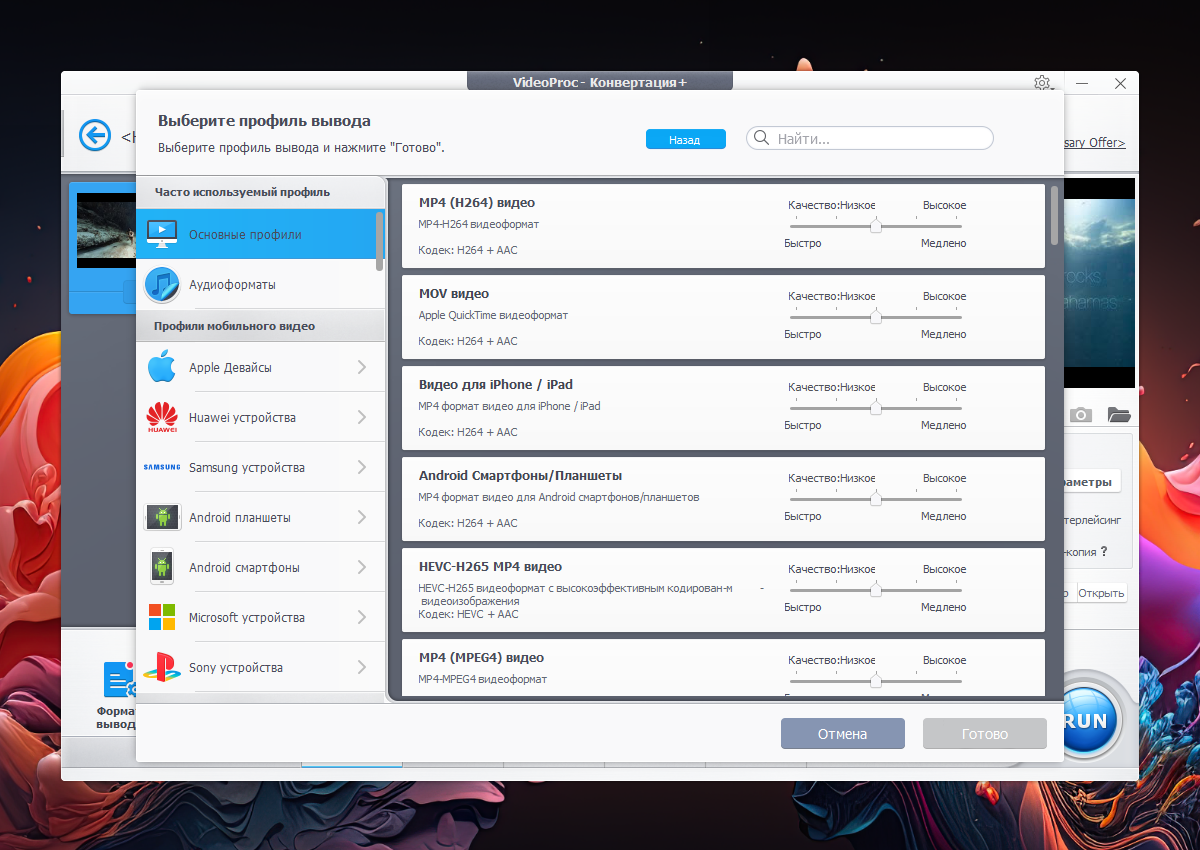This screenshot has width=1200, height=850.
Task: Open Microsoft устройства profiles
Action: pyautogui.click(x=260, y=617)
